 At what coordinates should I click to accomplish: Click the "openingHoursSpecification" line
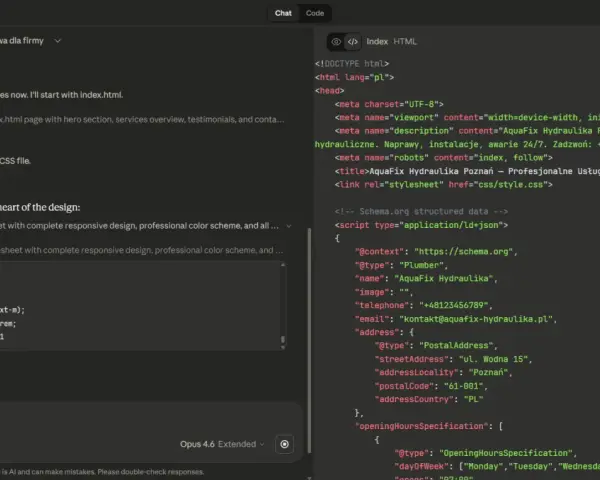(429, 426)
